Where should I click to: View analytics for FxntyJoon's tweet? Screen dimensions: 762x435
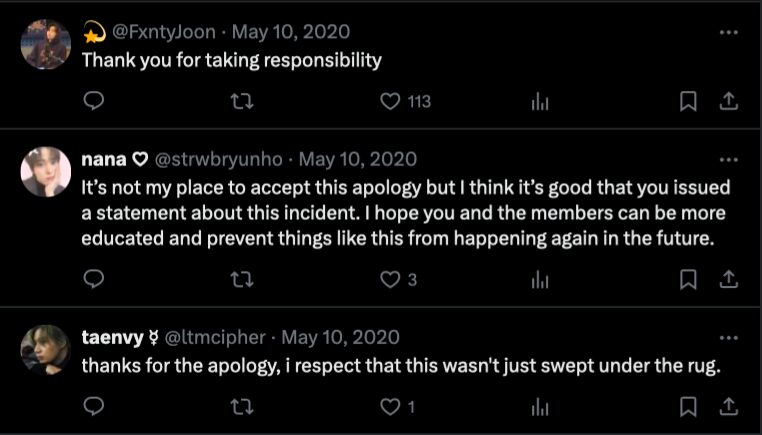(x=539, y=100)
